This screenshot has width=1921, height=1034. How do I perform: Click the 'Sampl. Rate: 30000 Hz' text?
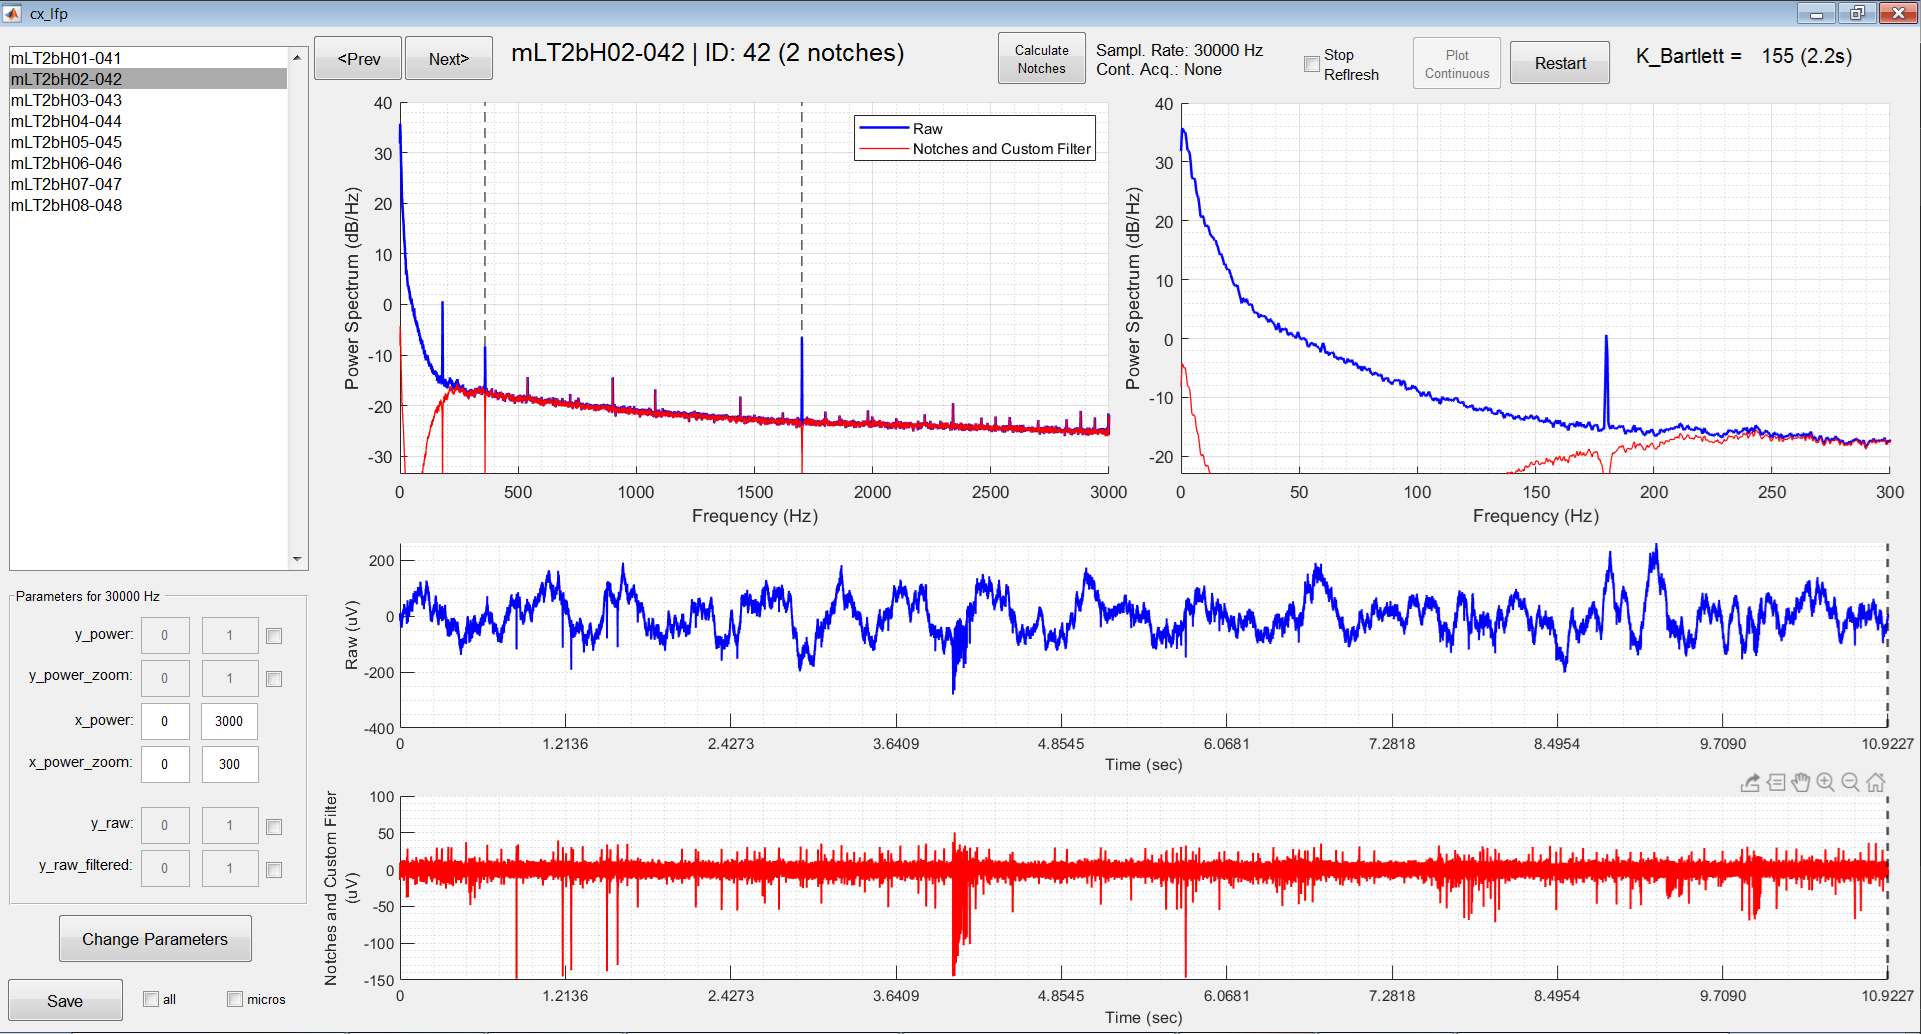[x=1179, y=50]
